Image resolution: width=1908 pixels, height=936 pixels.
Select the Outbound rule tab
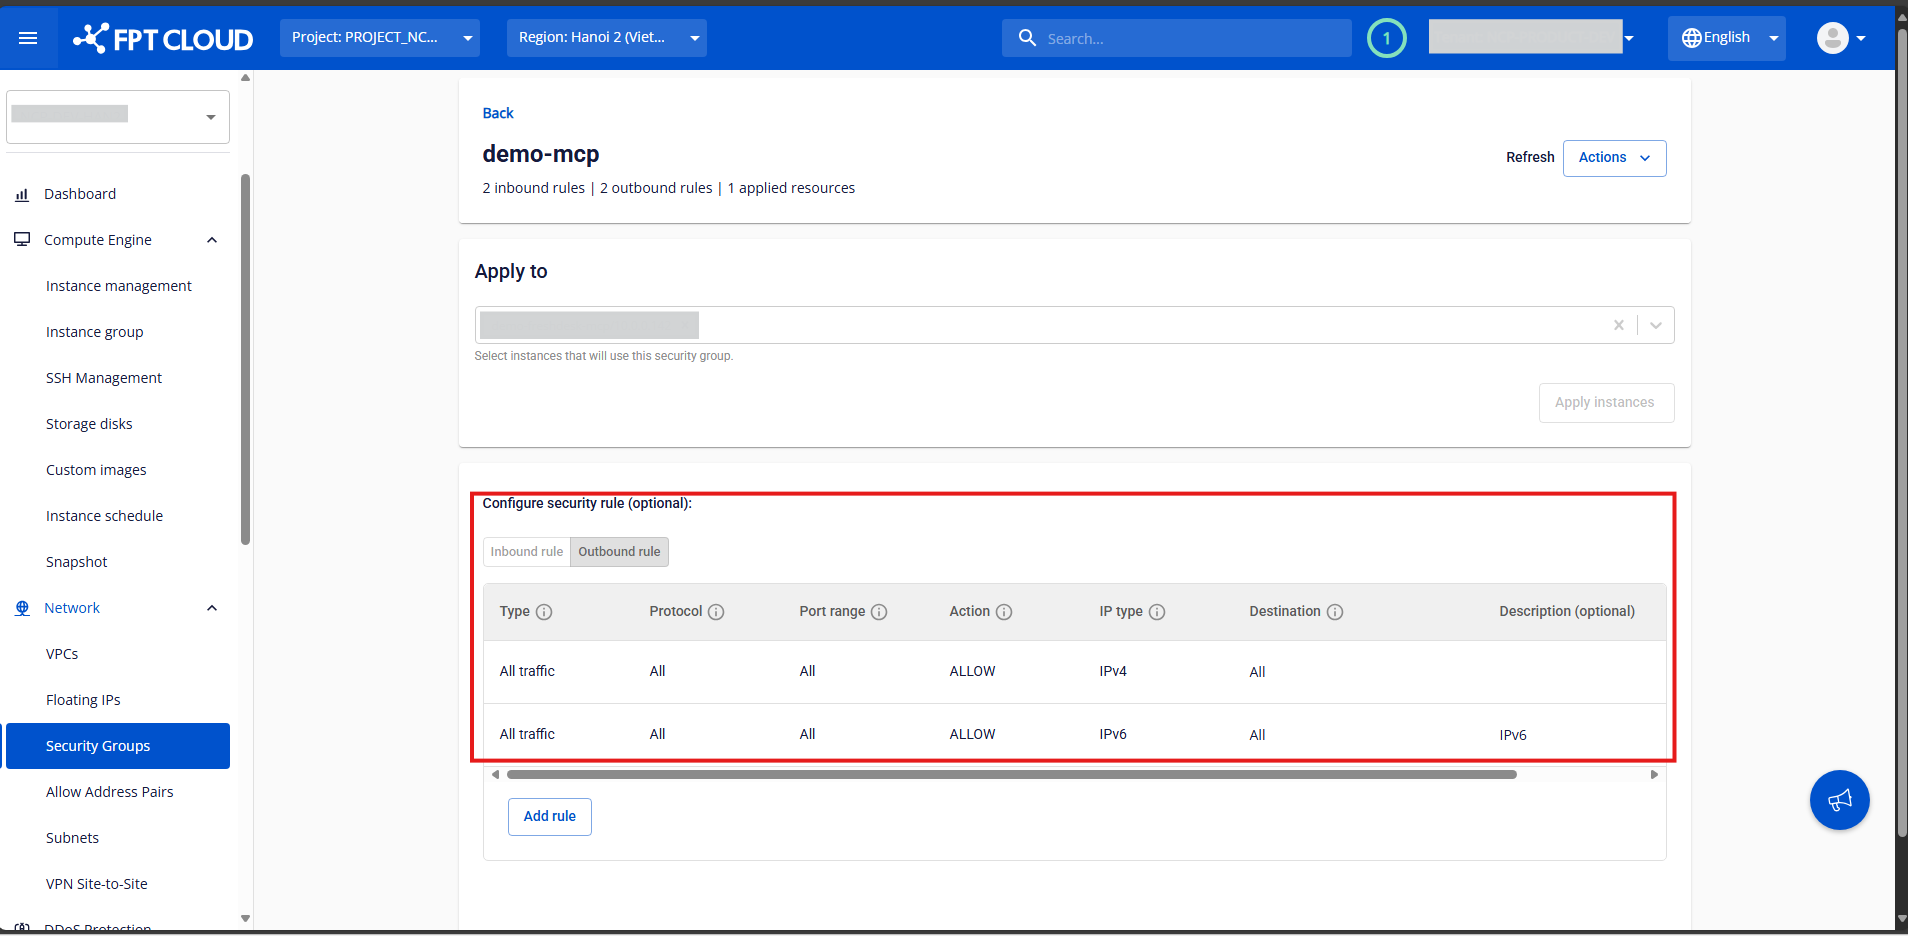[619, 552]
